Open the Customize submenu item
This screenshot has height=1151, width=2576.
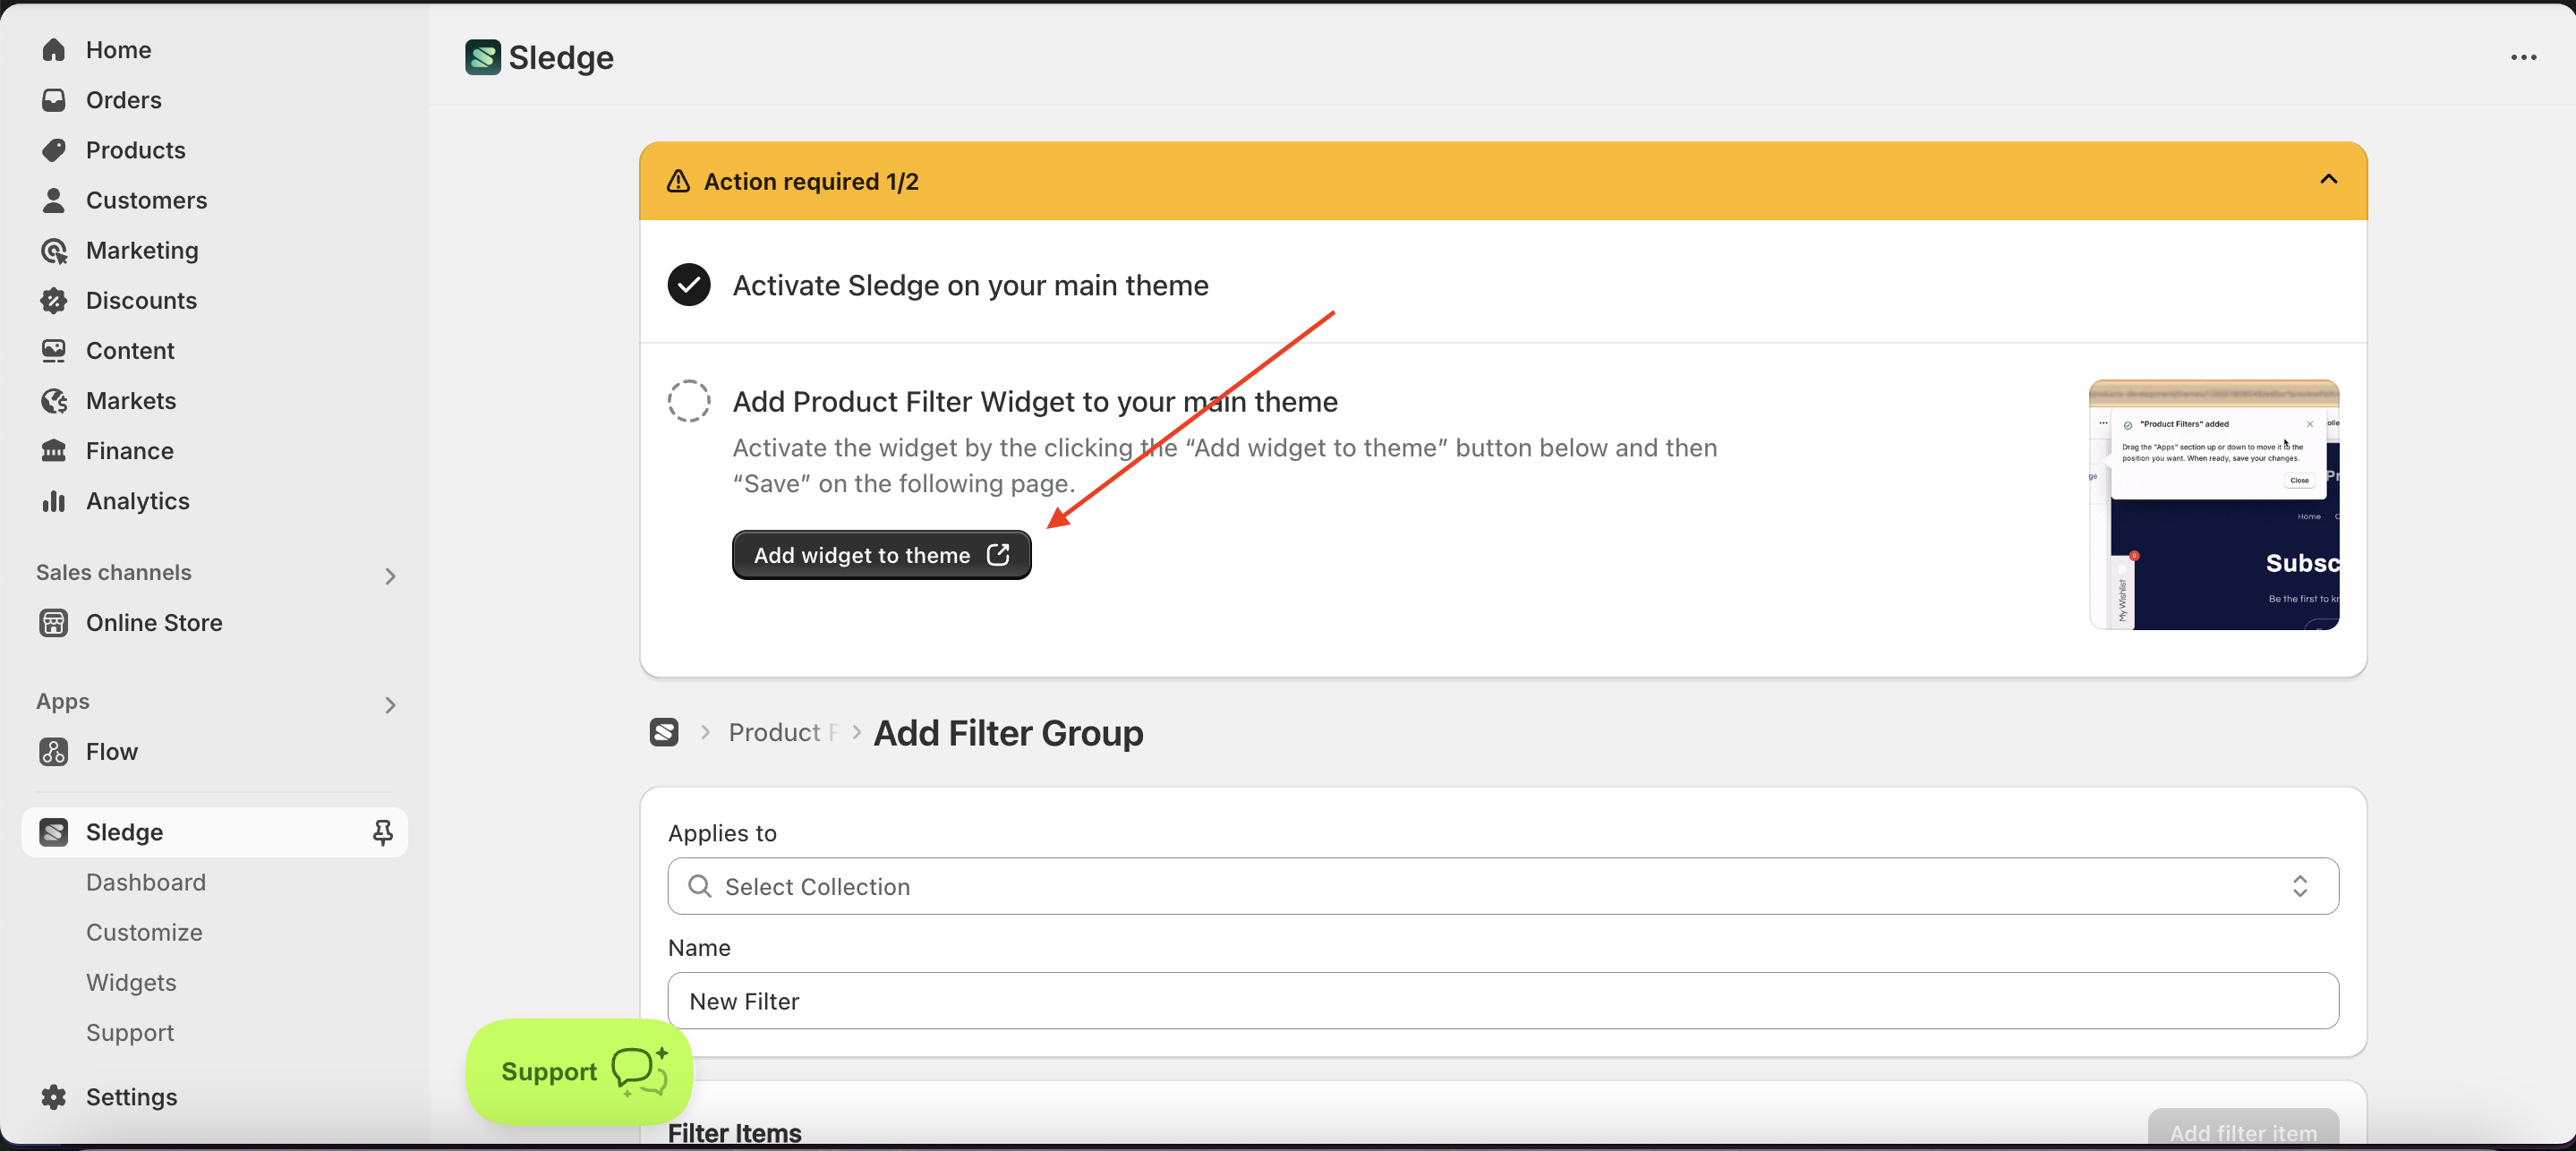pos(144,933)
